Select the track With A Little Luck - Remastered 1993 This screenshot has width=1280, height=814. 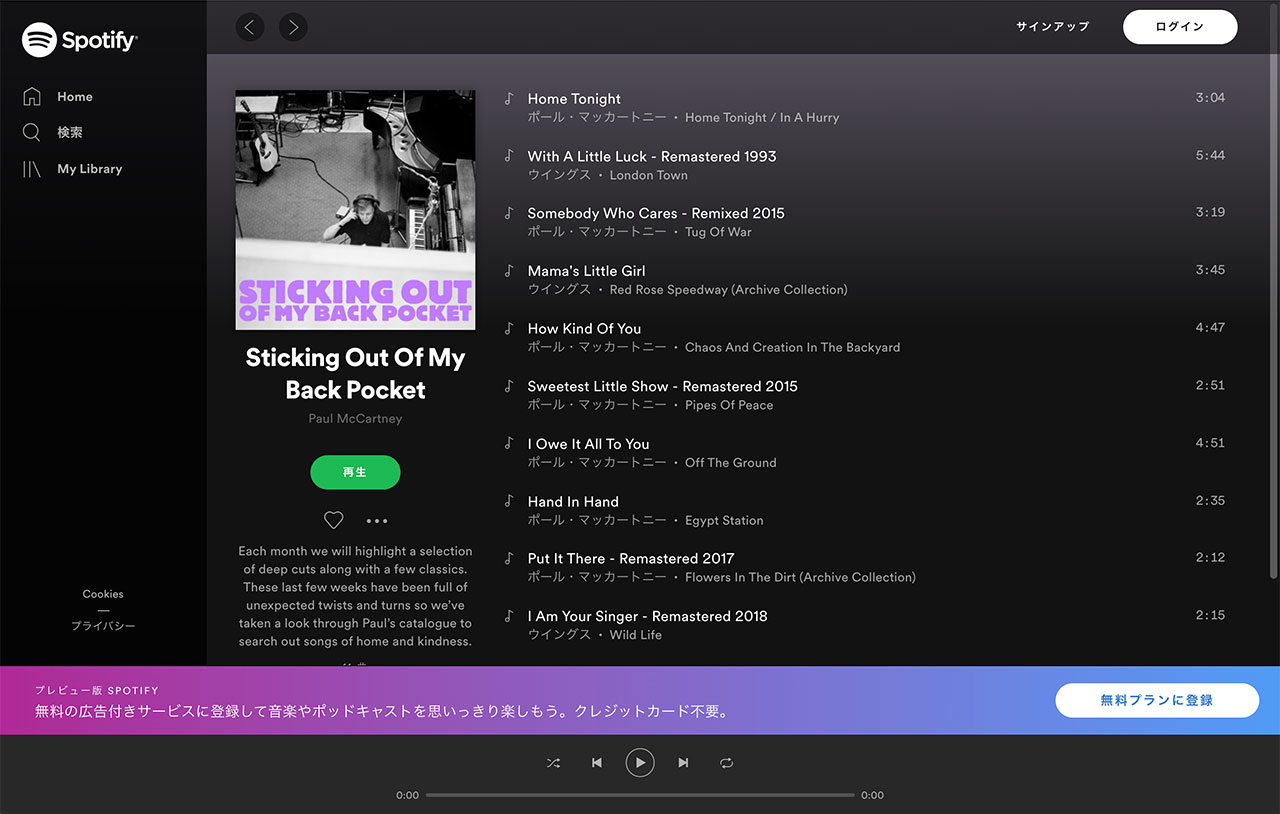[652, 156]
